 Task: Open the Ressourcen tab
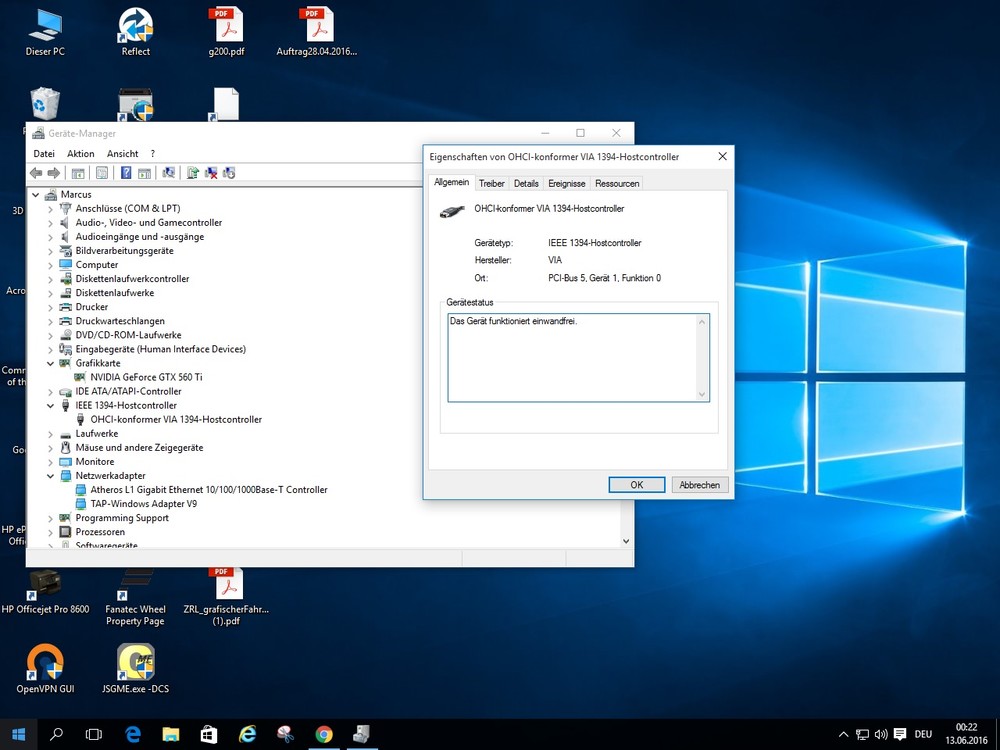click(616, 184)
